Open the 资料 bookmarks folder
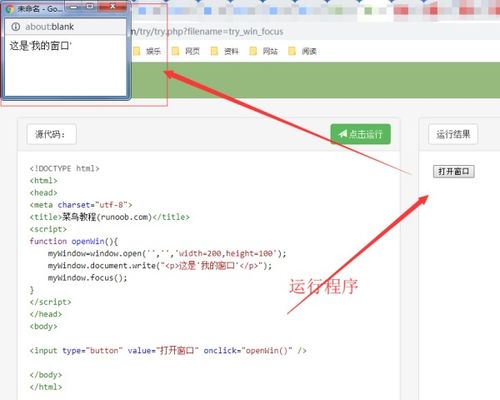 tap(225, 51)
